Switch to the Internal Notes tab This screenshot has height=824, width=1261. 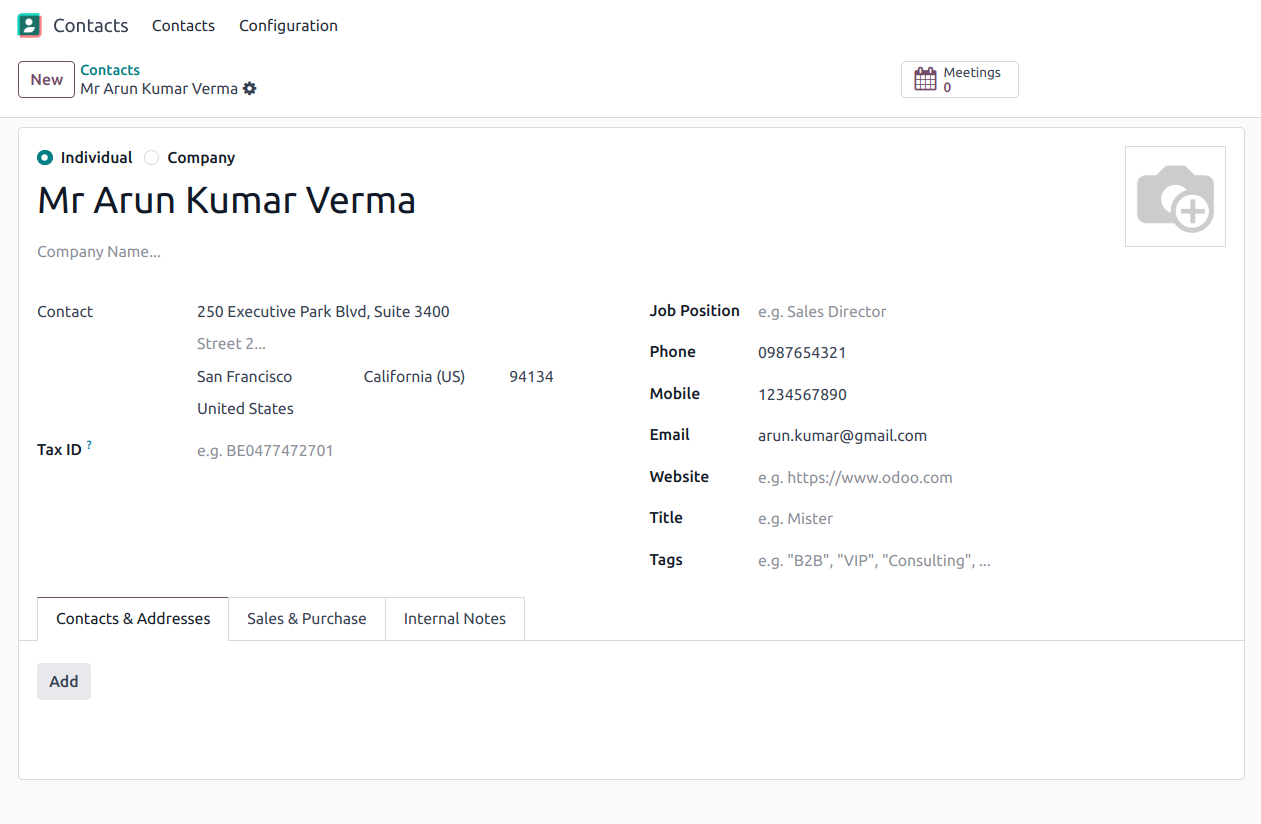click(454, 619)
